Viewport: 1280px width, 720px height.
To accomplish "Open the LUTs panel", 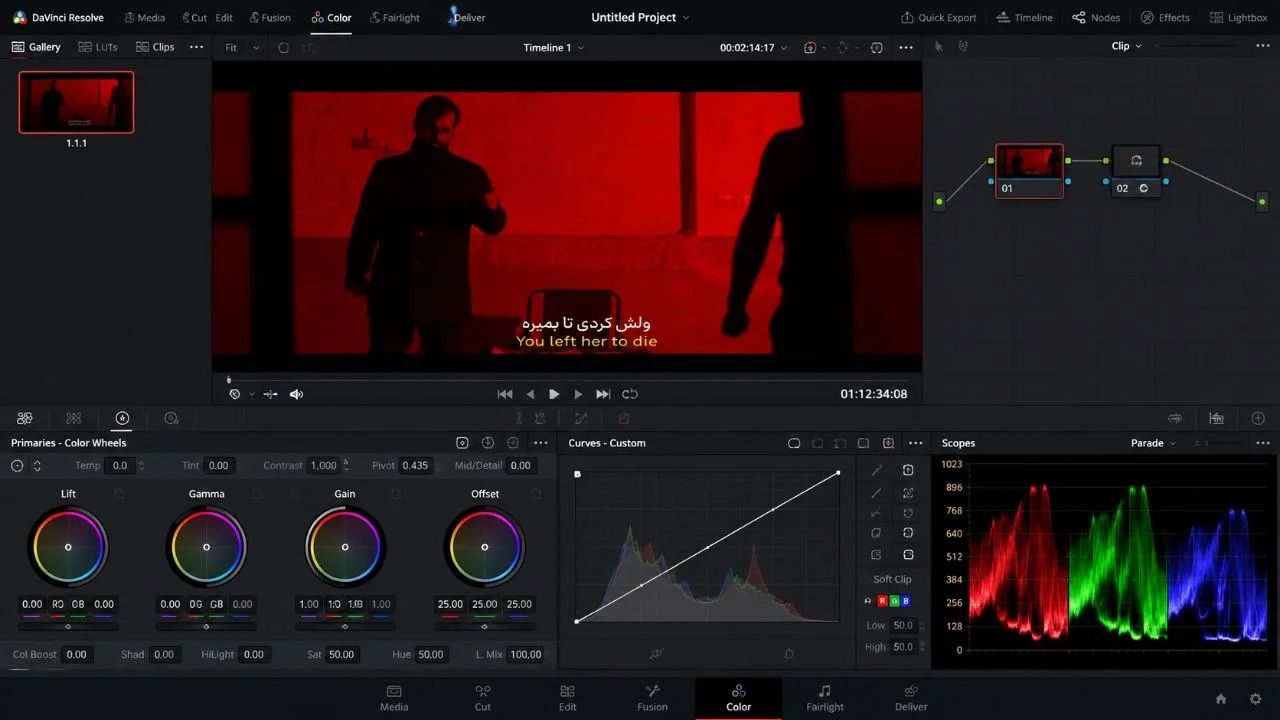I will point(98,47).
